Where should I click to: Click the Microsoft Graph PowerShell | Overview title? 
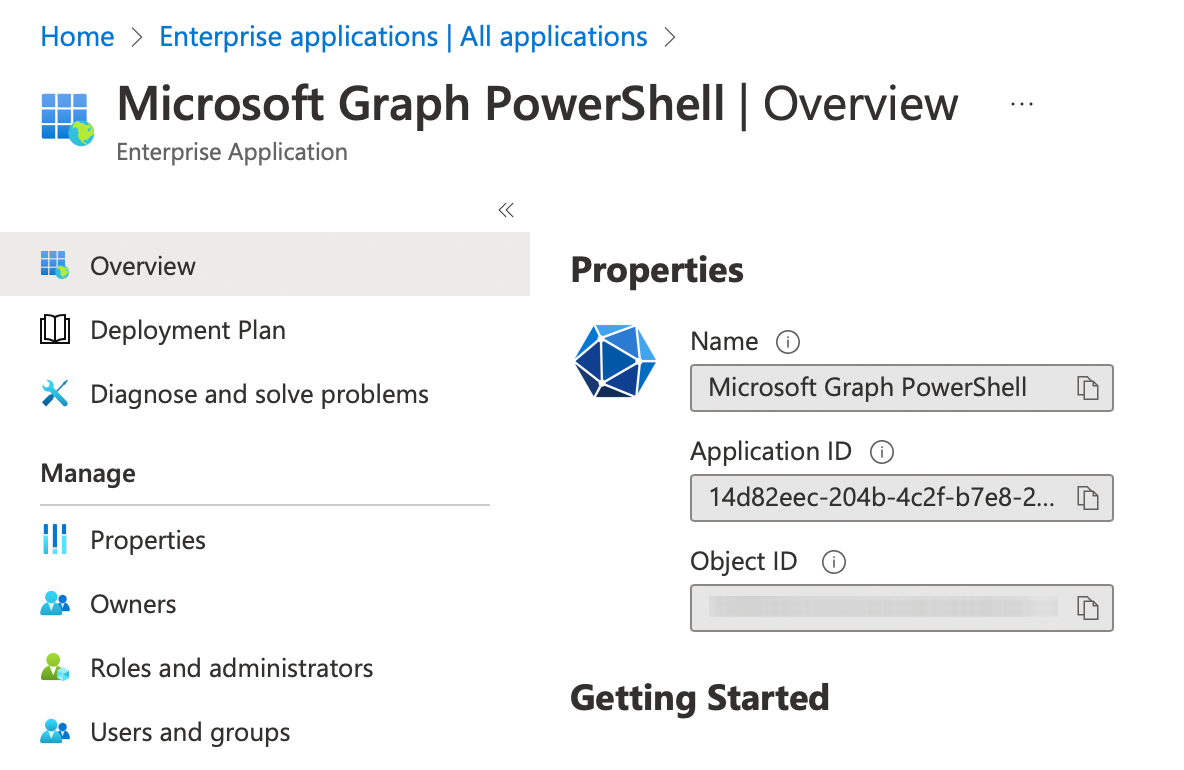point(538,103)
